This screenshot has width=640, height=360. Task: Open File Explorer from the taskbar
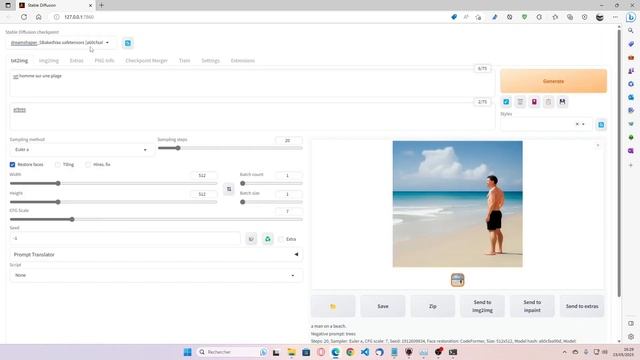point(291,352)
